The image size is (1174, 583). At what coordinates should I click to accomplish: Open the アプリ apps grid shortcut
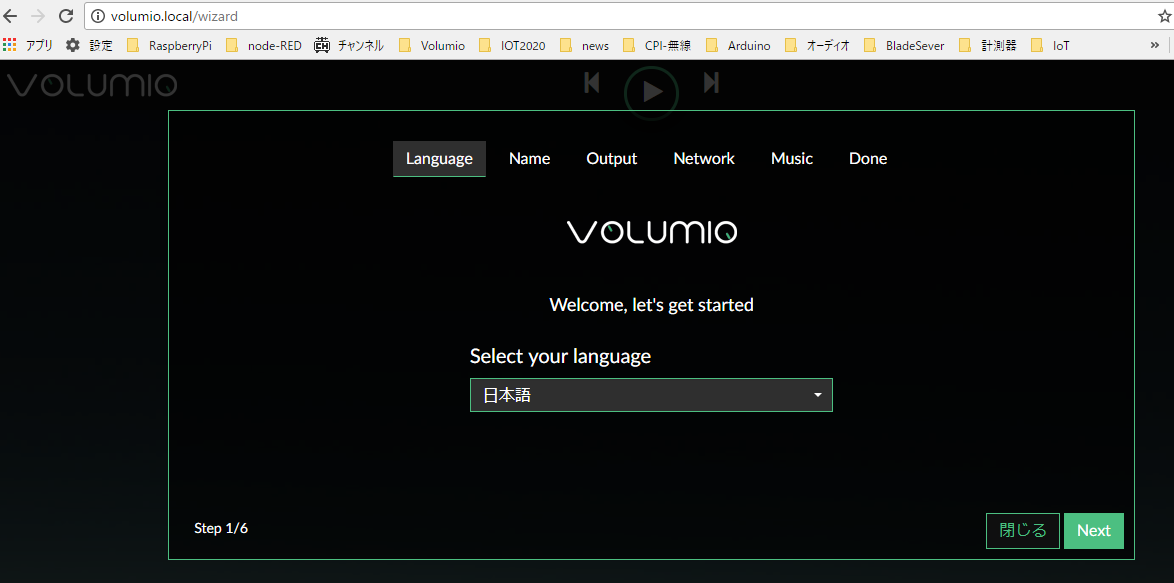[x=28, y=46]
